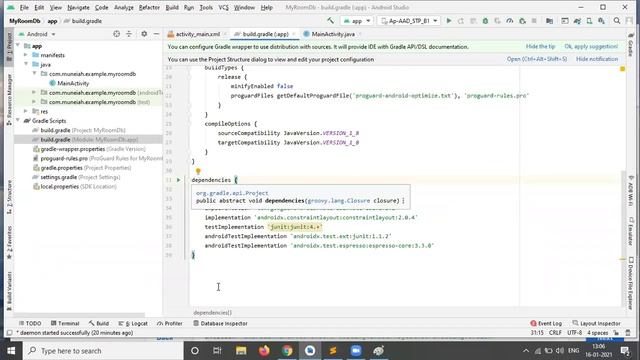Click the run gutter arrow beside dependencies
The width and height of the screenshot is (640, 360).
(x=178, y=180)
